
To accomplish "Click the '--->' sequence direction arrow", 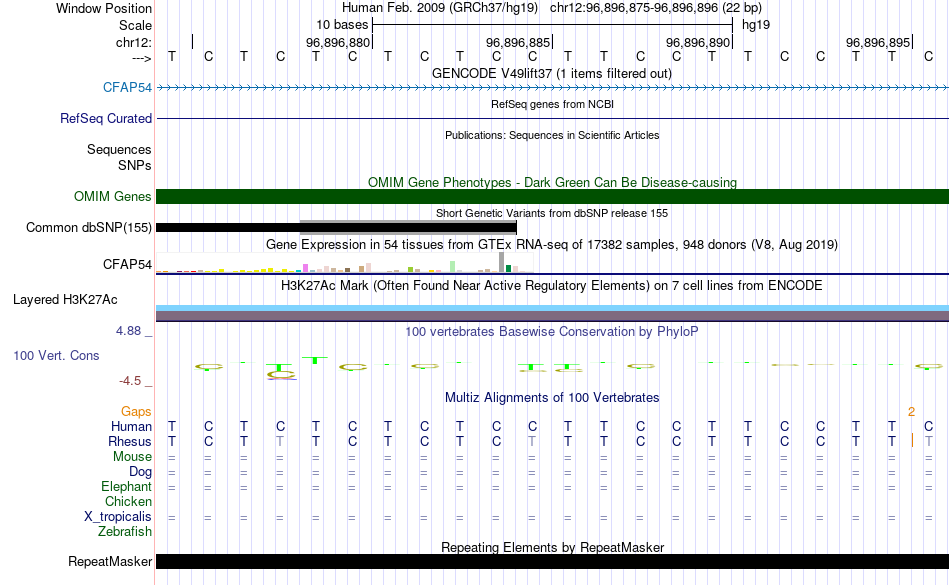I will pyautogui.click(x=142, y=58).
